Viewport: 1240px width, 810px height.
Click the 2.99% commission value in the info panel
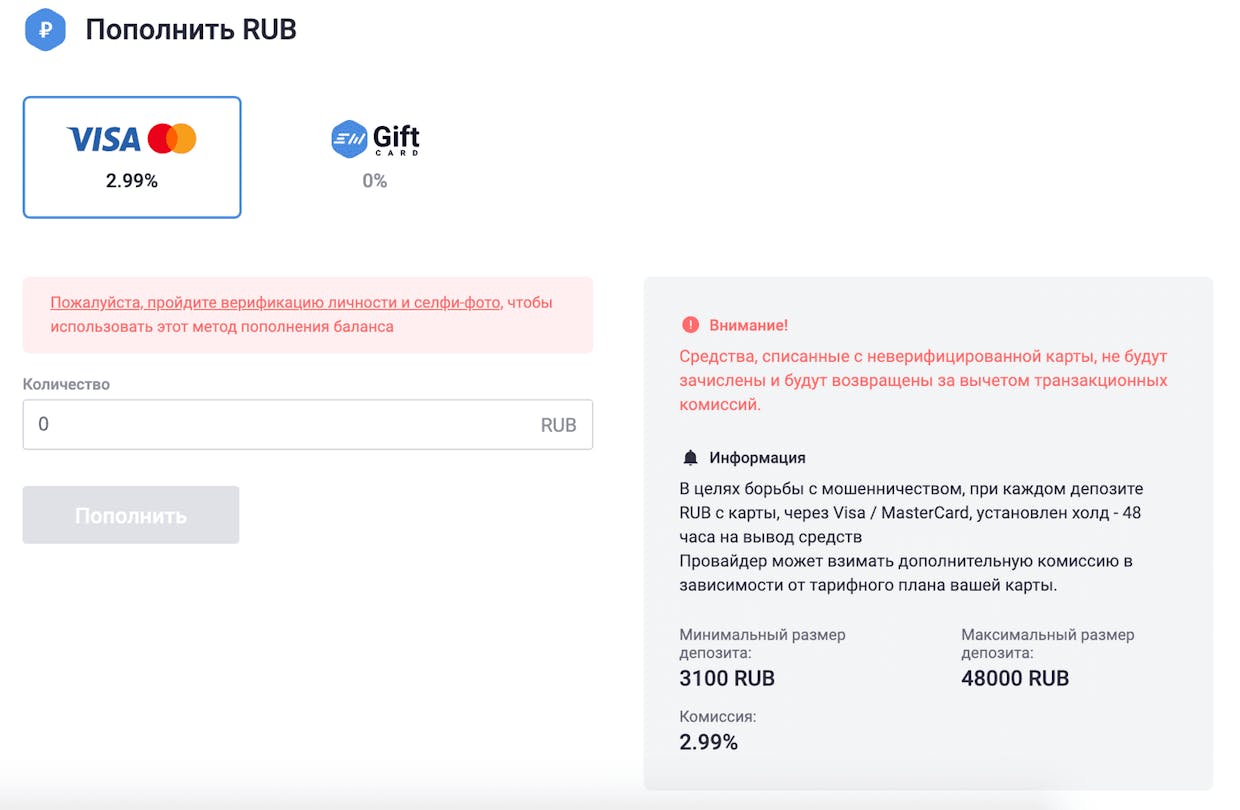point(708,742)
